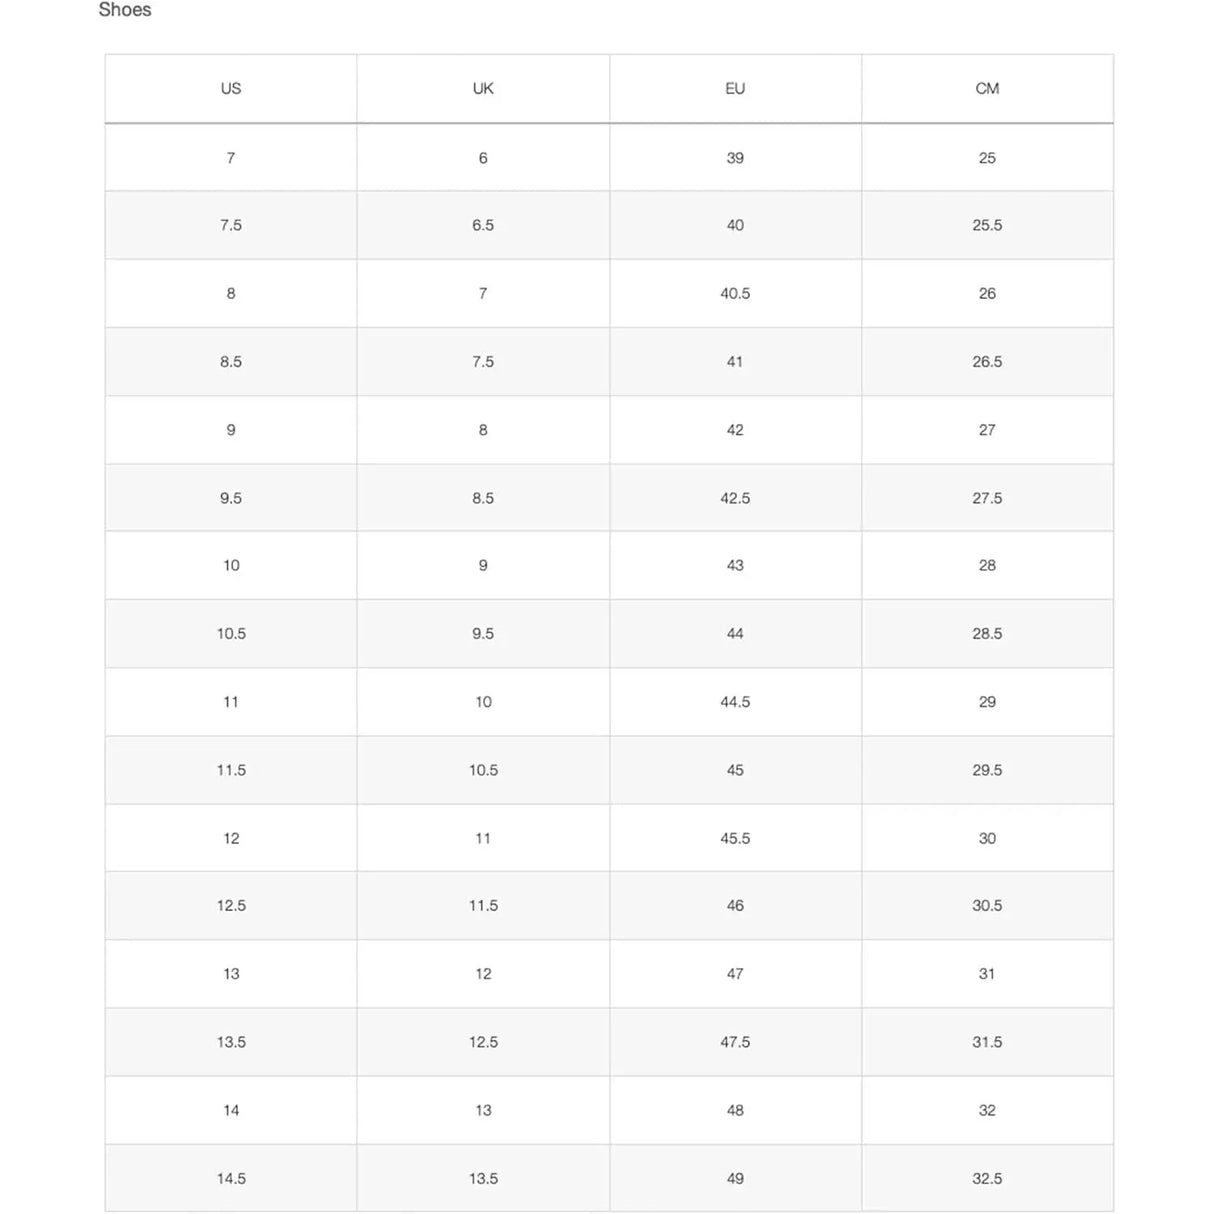Click UK size 9 cell
The image size is (1214, 1214).
click(483, 566)
